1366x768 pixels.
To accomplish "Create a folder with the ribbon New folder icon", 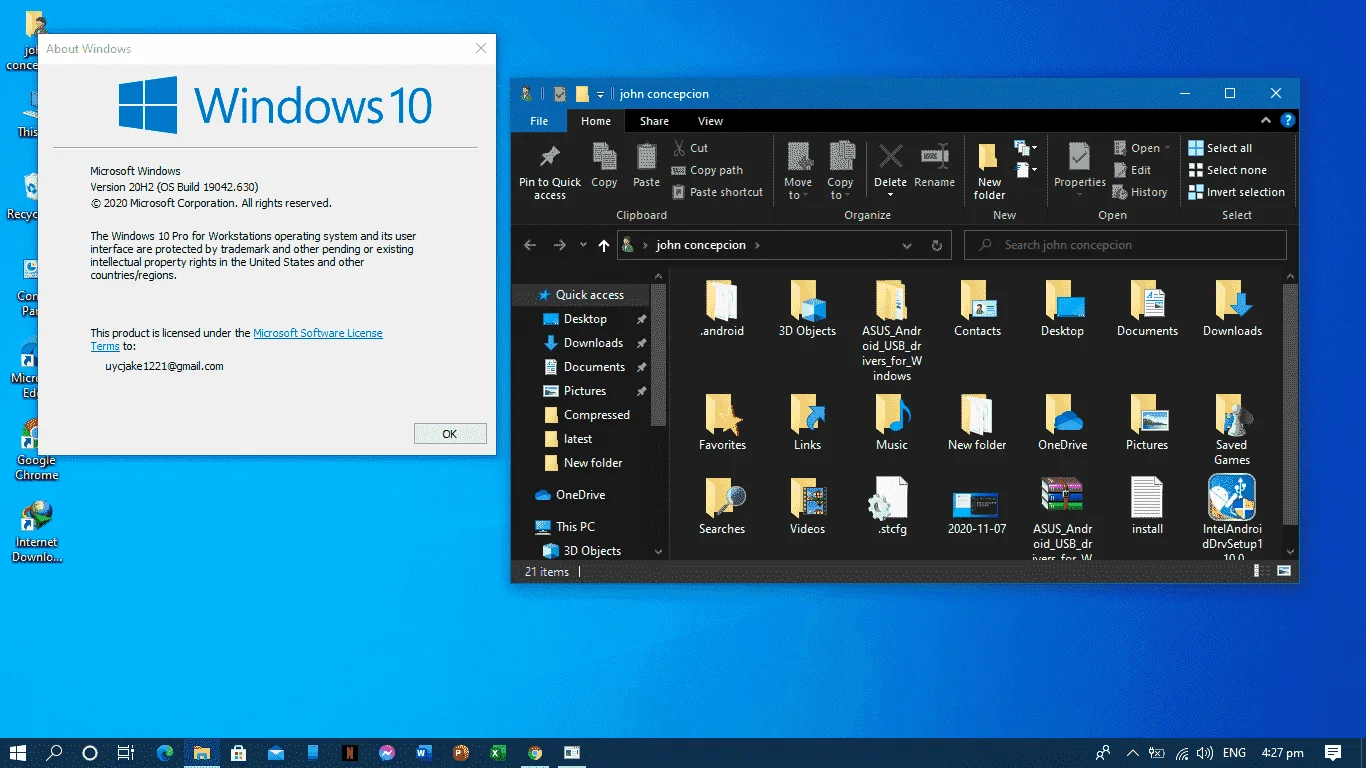I will 989,170.
